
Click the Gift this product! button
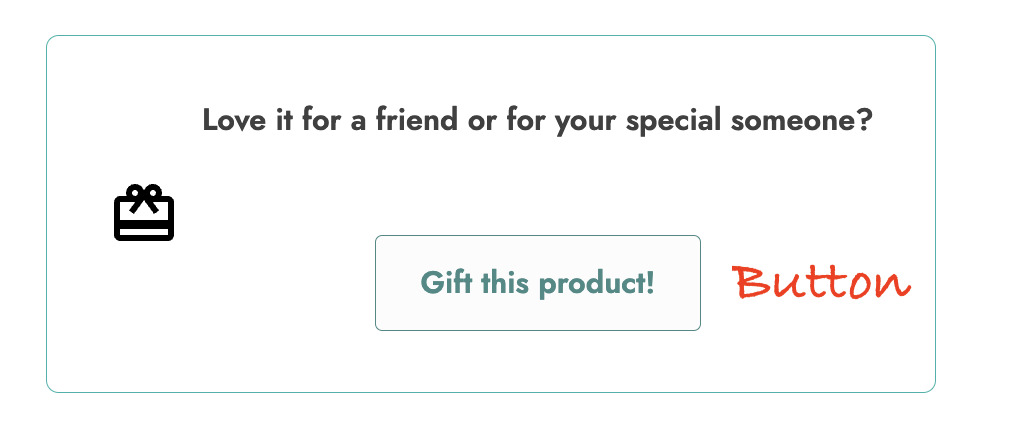tap(538, 283)
